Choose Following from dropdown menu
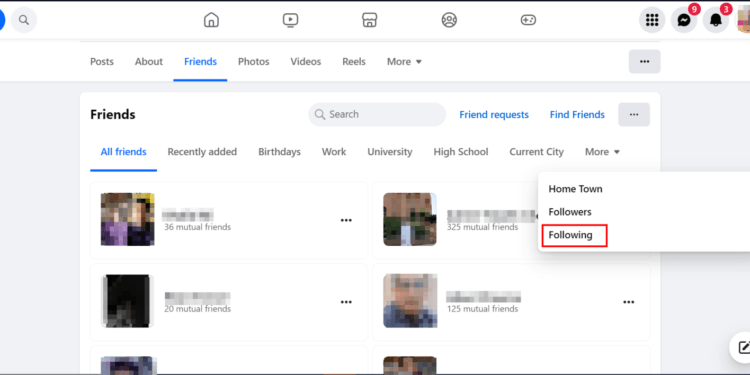750x375 pixels. tap(570, 235)
